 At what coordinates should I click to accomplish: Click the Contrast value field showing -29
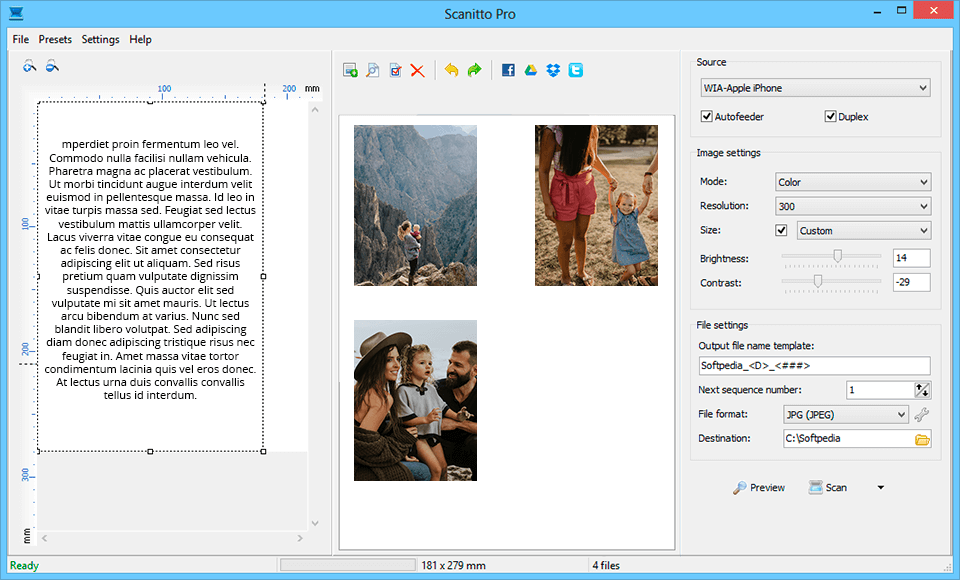[912, 282]
